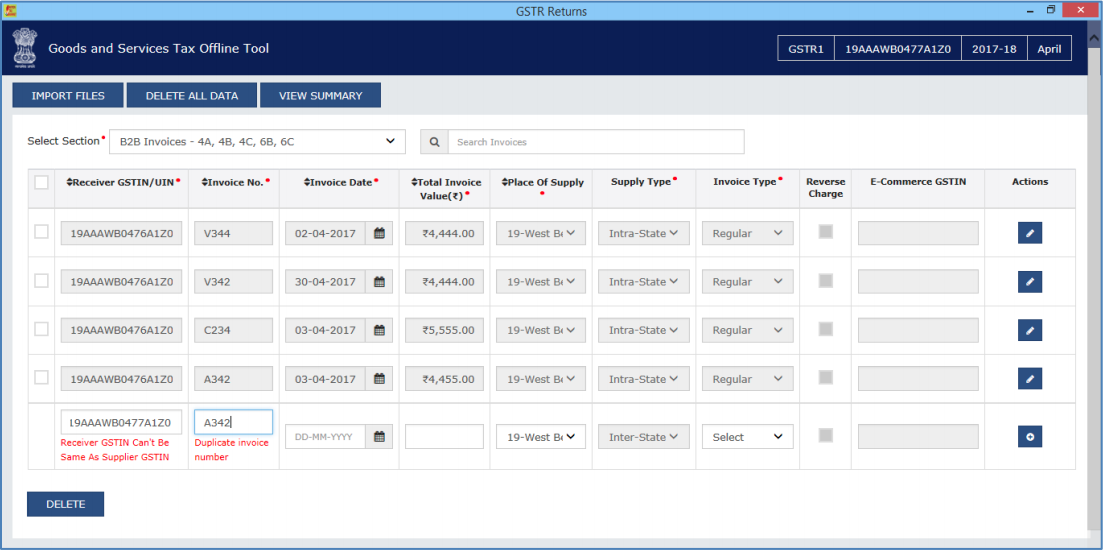The image size is (1105, 552).
Task: Open the calendar icon for date 30-04-2017
Action: coord(379,282)
